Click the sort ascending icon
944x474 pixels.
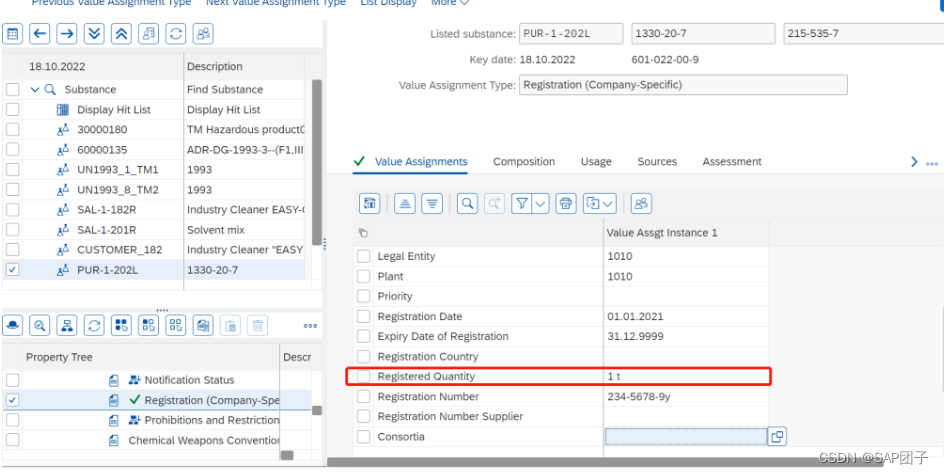pyautogui.click(x=405, y=204)
